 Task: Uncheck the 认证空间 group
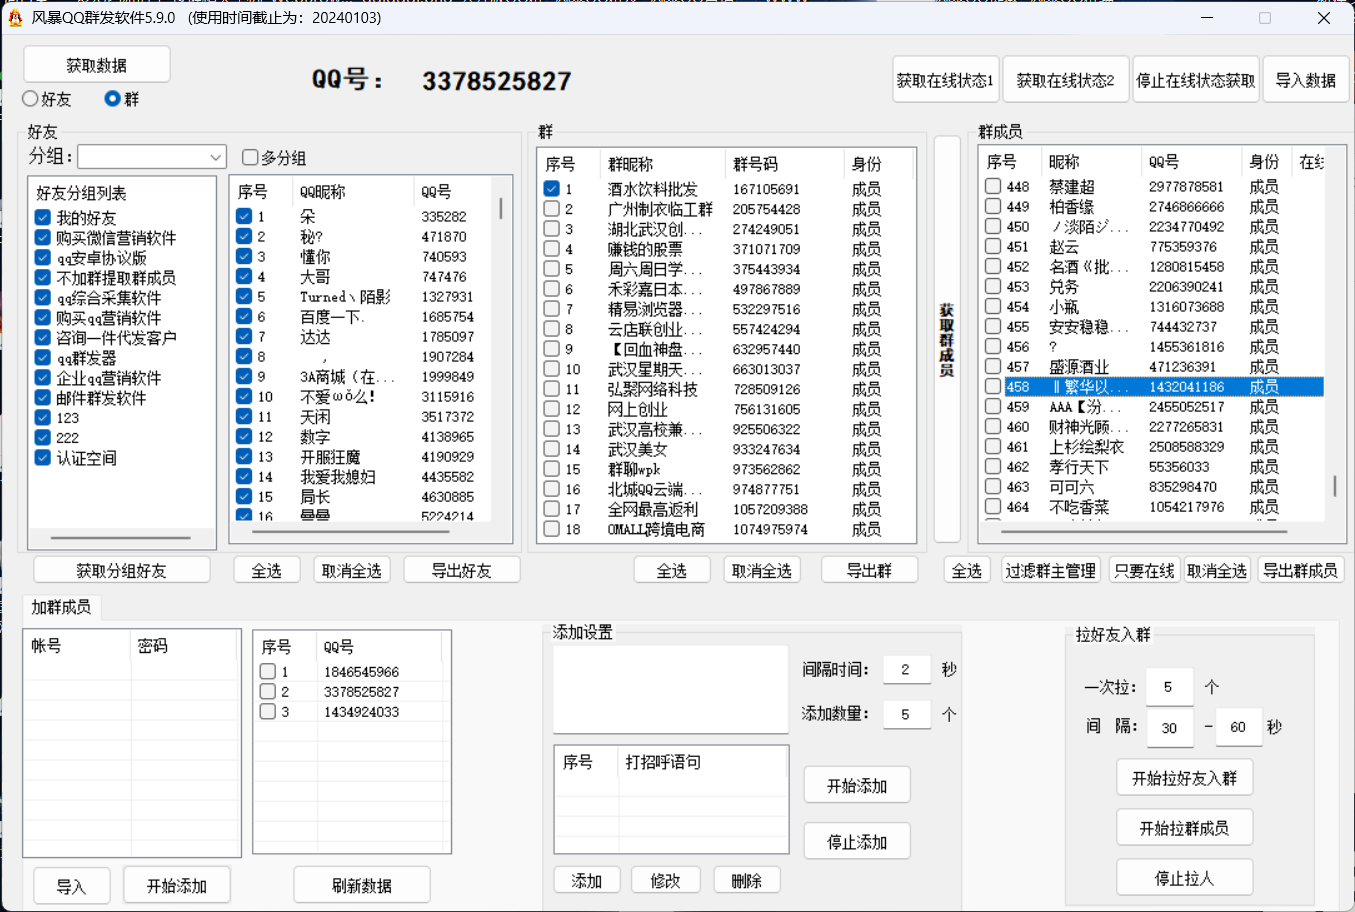point(43,457)
